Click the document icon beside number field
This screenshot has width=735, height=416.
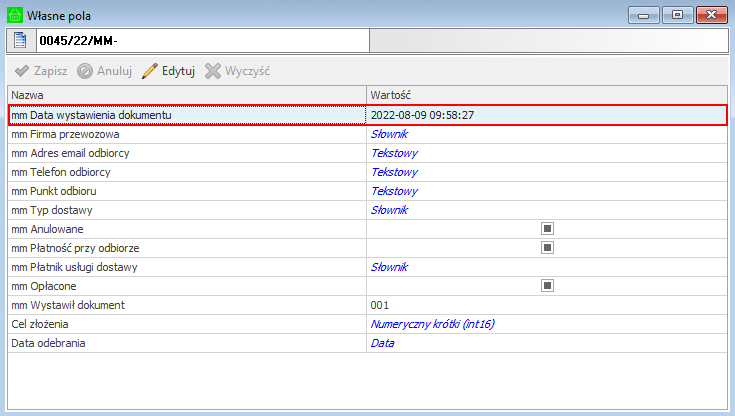[x=21, y=40]
